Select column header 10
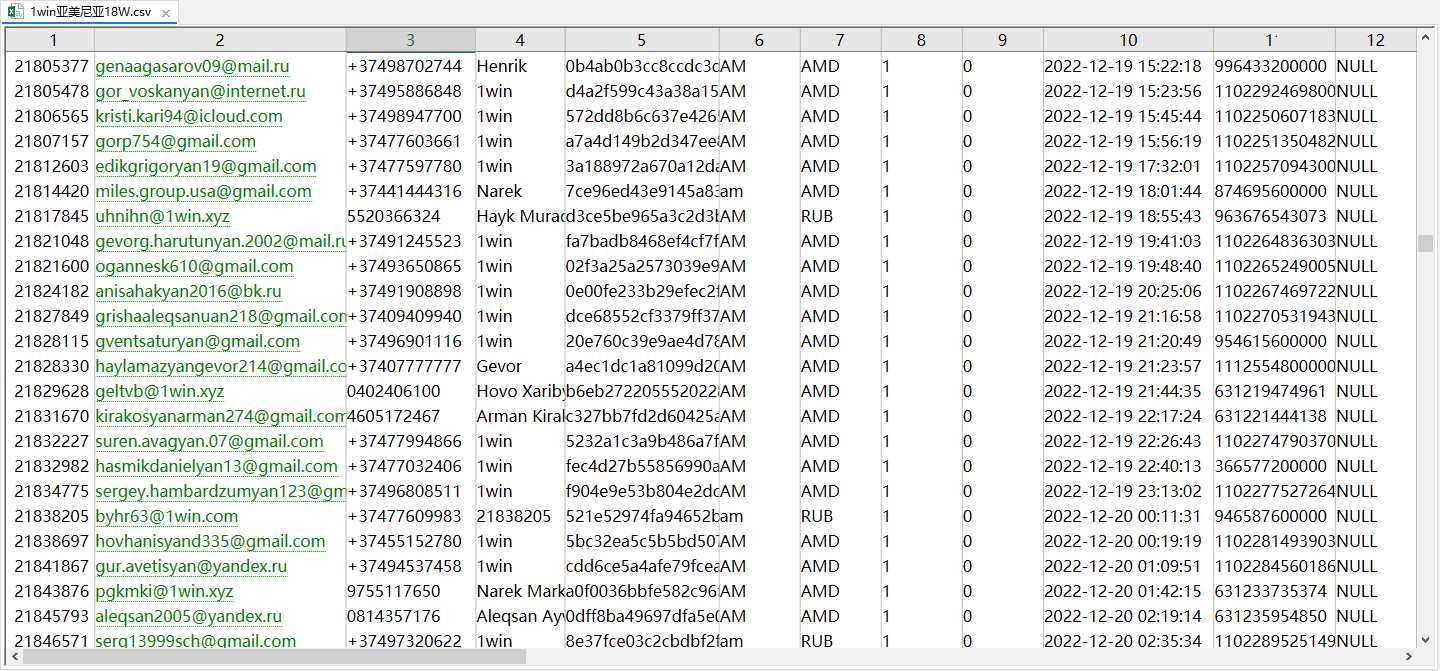The width and height of the screenshot is (1440, 671). pos(1128,40)
